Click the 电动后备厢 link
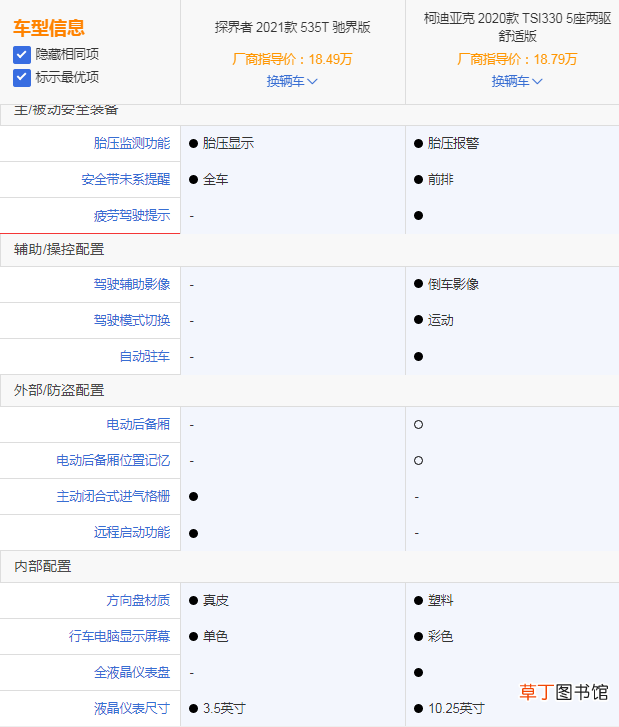Image resolution: width=619 pixels, height=727 pixels. click(138, 424)
